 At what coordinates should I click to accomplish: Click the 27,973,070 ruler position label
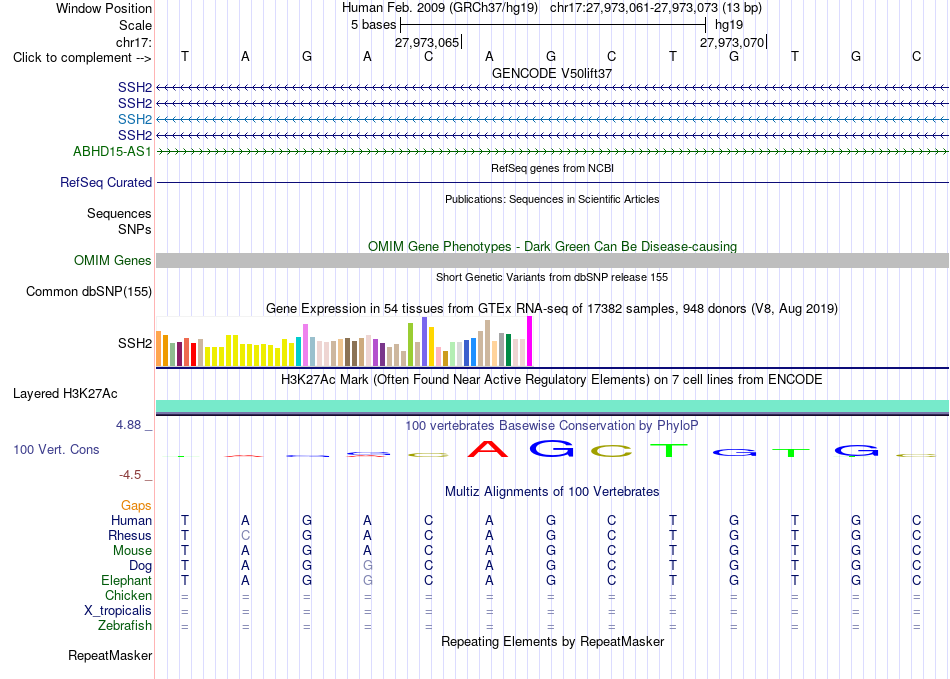pyautogui.click(x=731, y=42)
